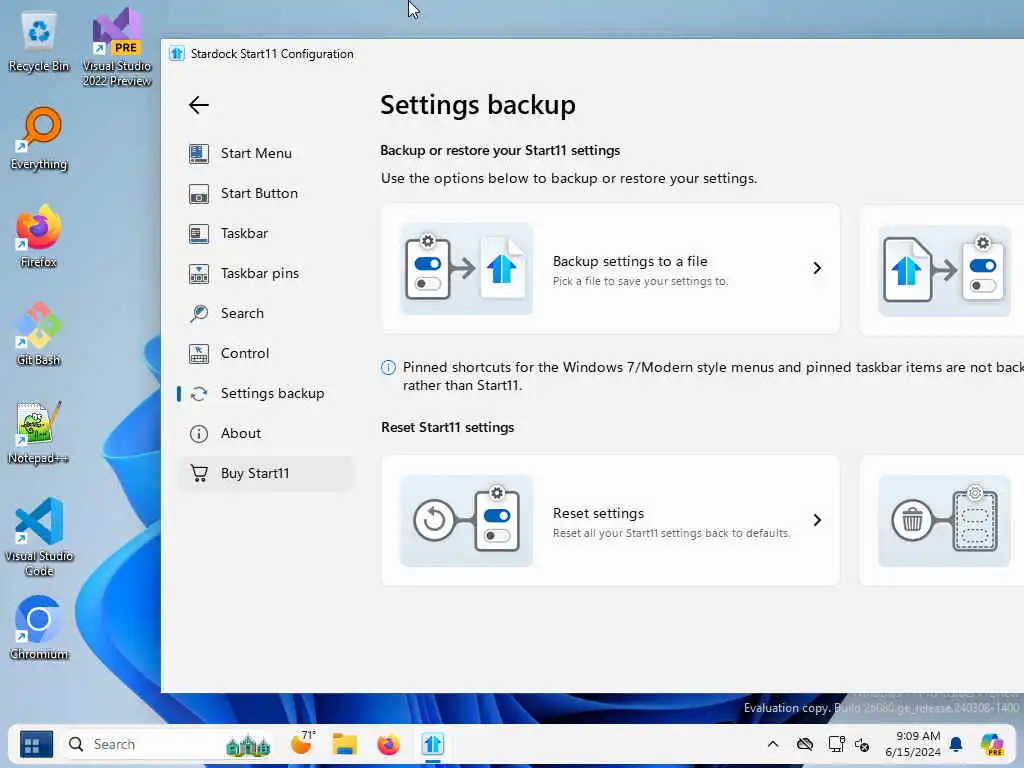This screenshot has width=1024, height=768.
Task: Expand Reset settings chevron arrow
Action: coord(817,520)
